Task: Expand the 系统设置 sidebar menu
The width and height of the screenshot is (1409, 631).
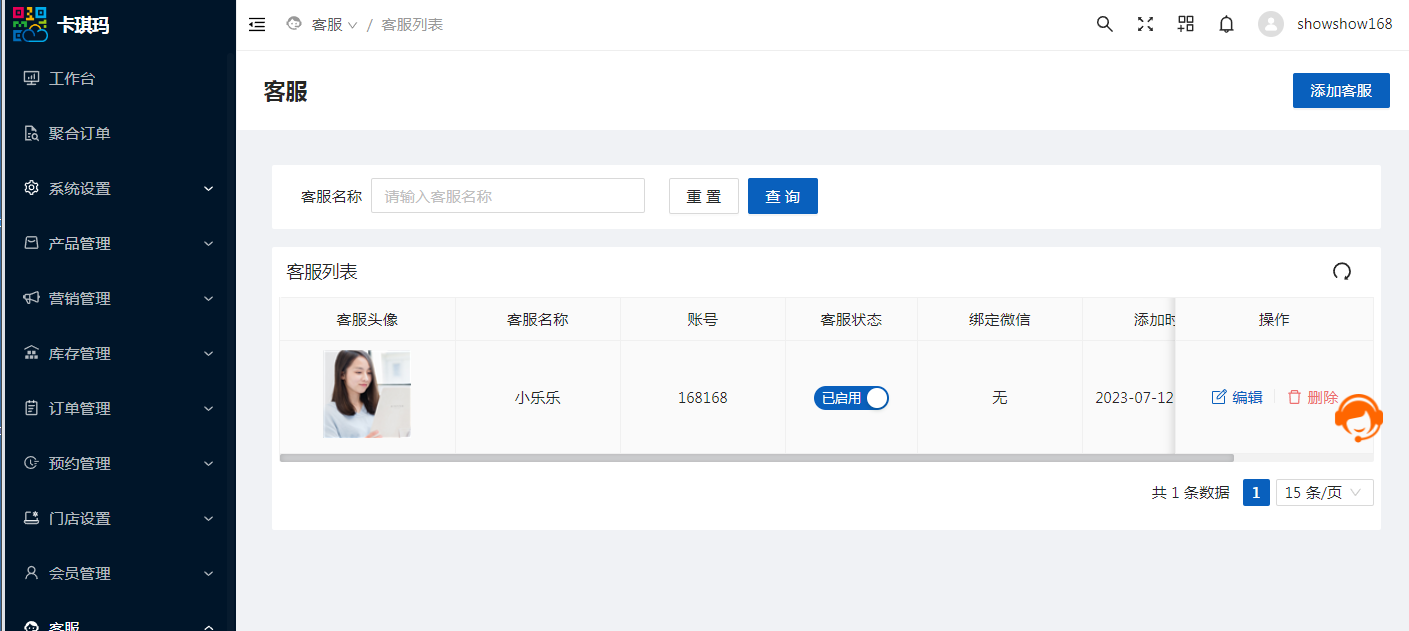Action: [x=118, y=189]
